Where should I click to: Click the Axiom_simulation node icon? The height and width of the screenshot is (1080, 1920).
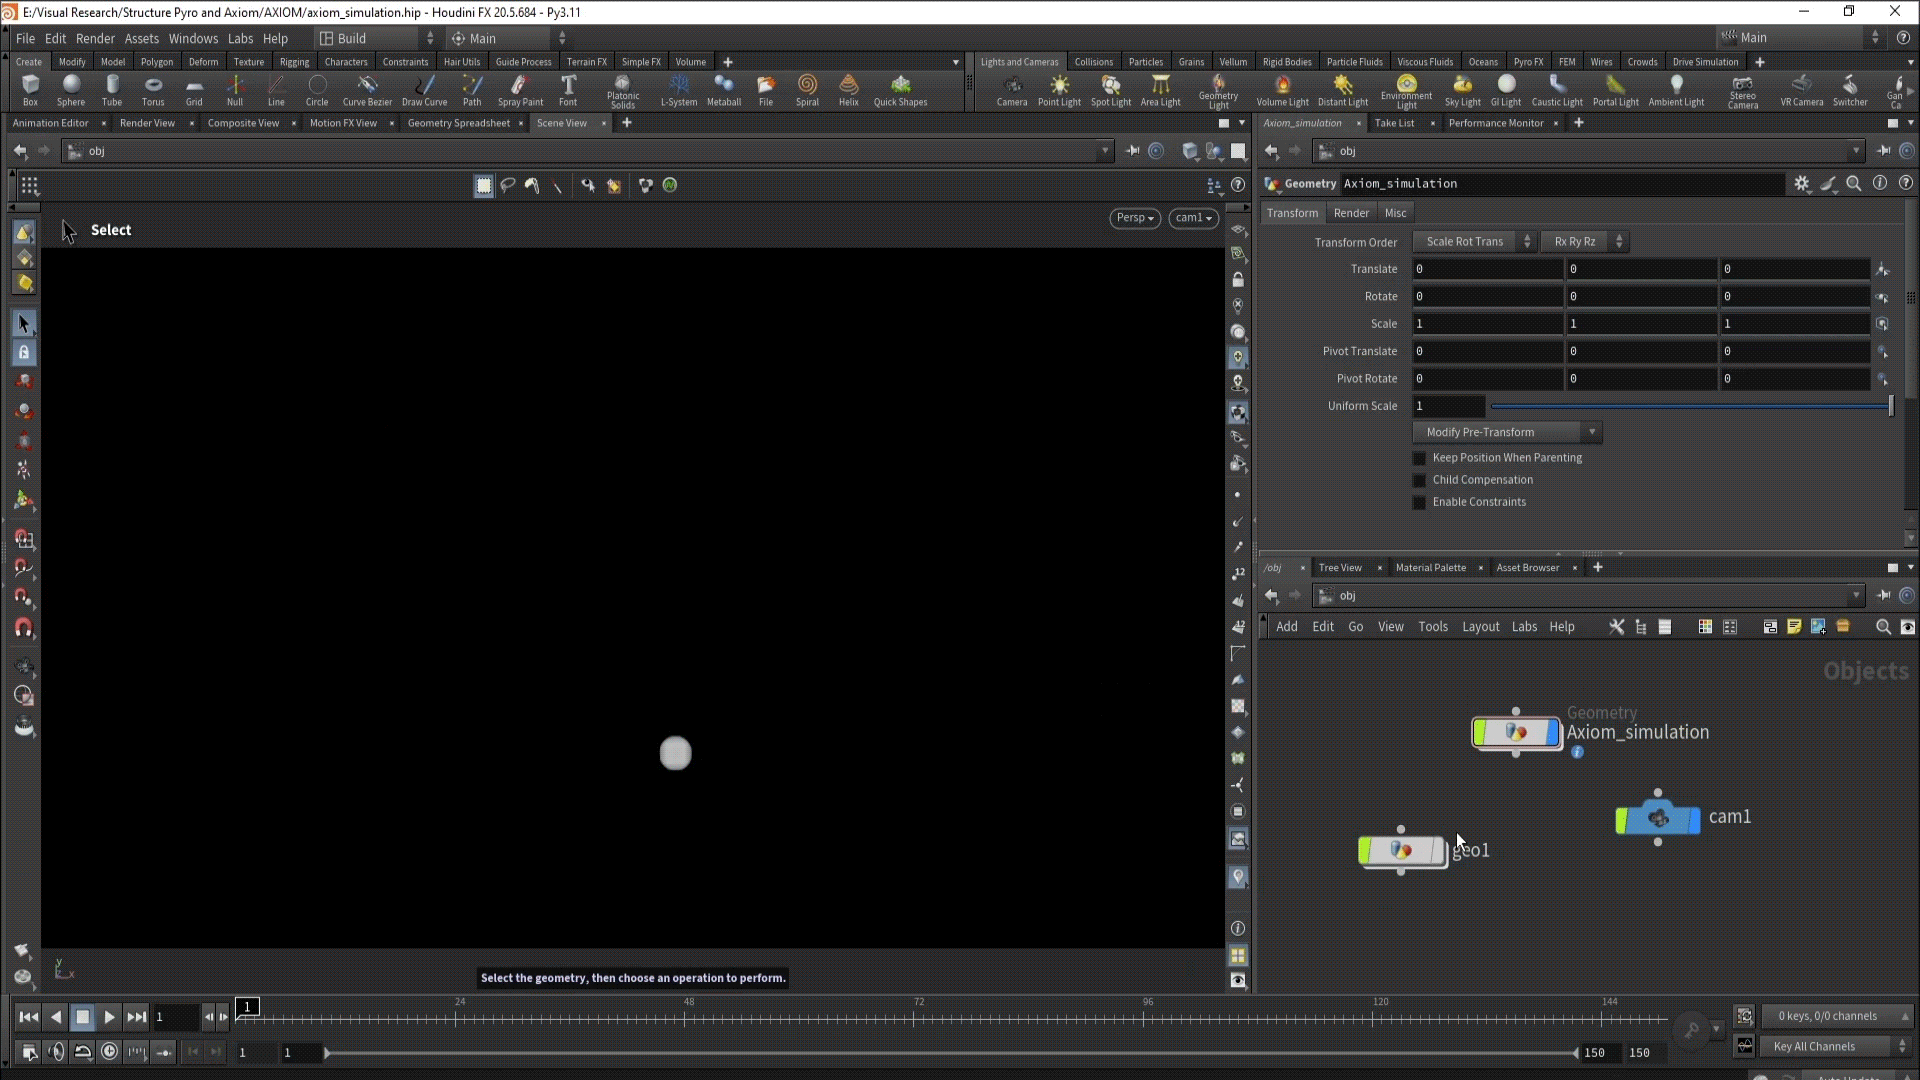[1515, 733]
